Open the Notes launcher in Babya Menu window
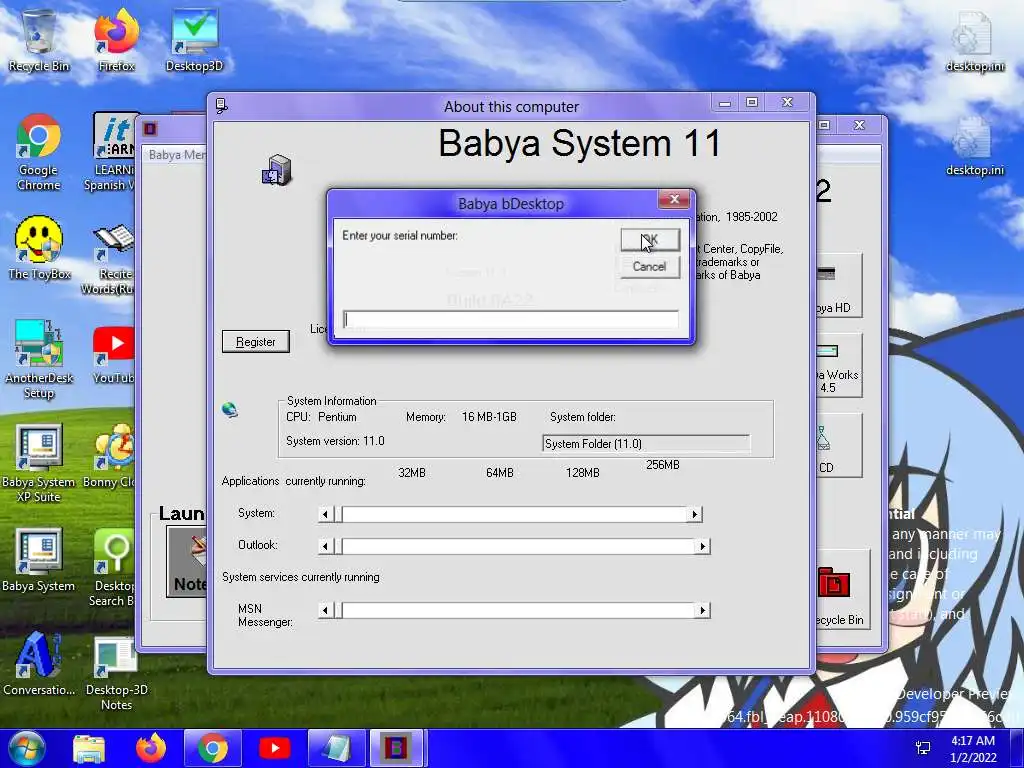Screen dimensions: 1024x768 (188, 562)
